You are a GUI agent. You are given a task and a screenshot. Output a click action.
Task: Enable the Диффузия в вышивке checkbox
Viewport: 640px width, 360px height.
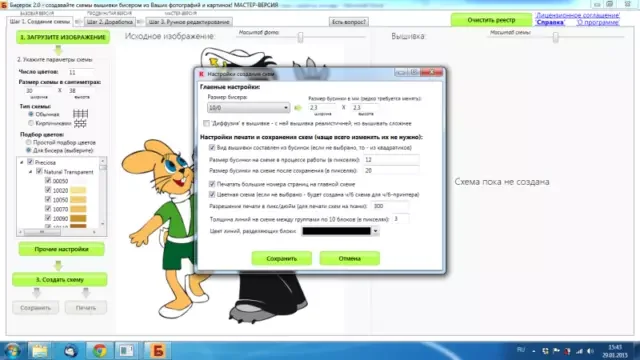point(207,123)
